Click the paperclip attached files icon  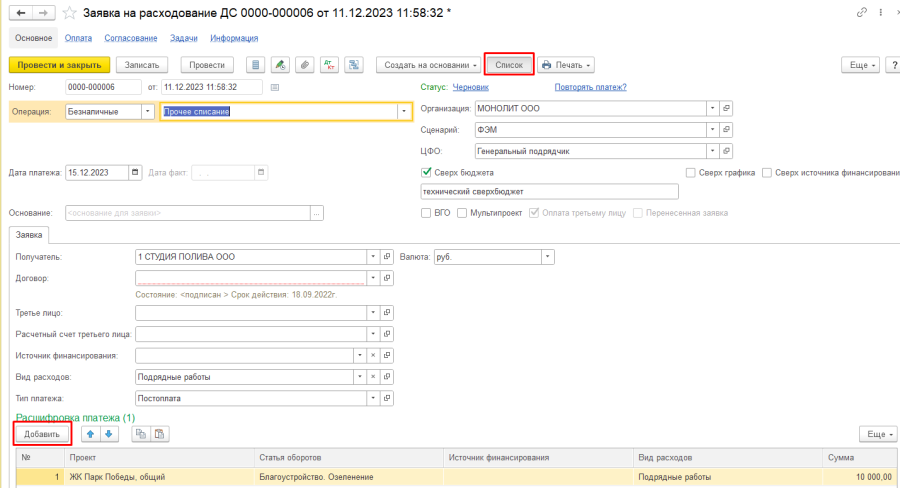click(304, 64)
